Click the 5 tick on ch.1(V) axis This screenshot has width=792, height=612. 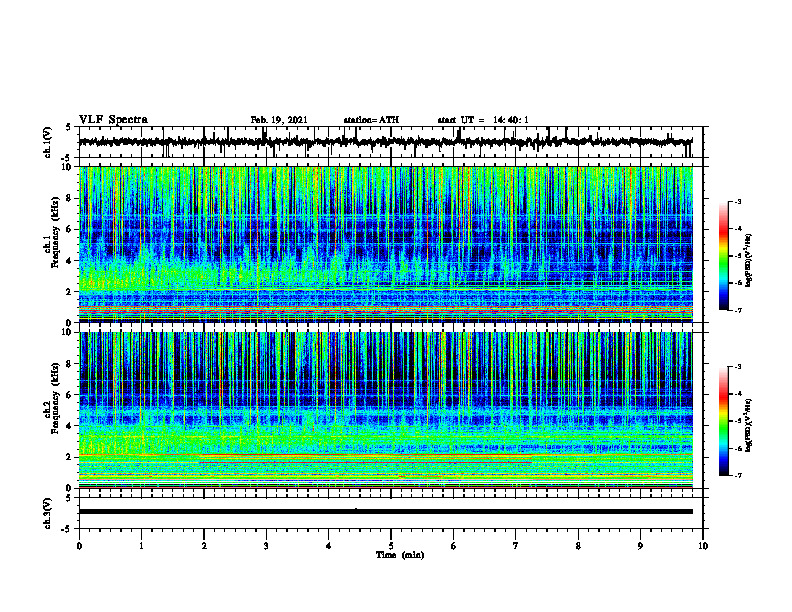(x=69, y=127)
